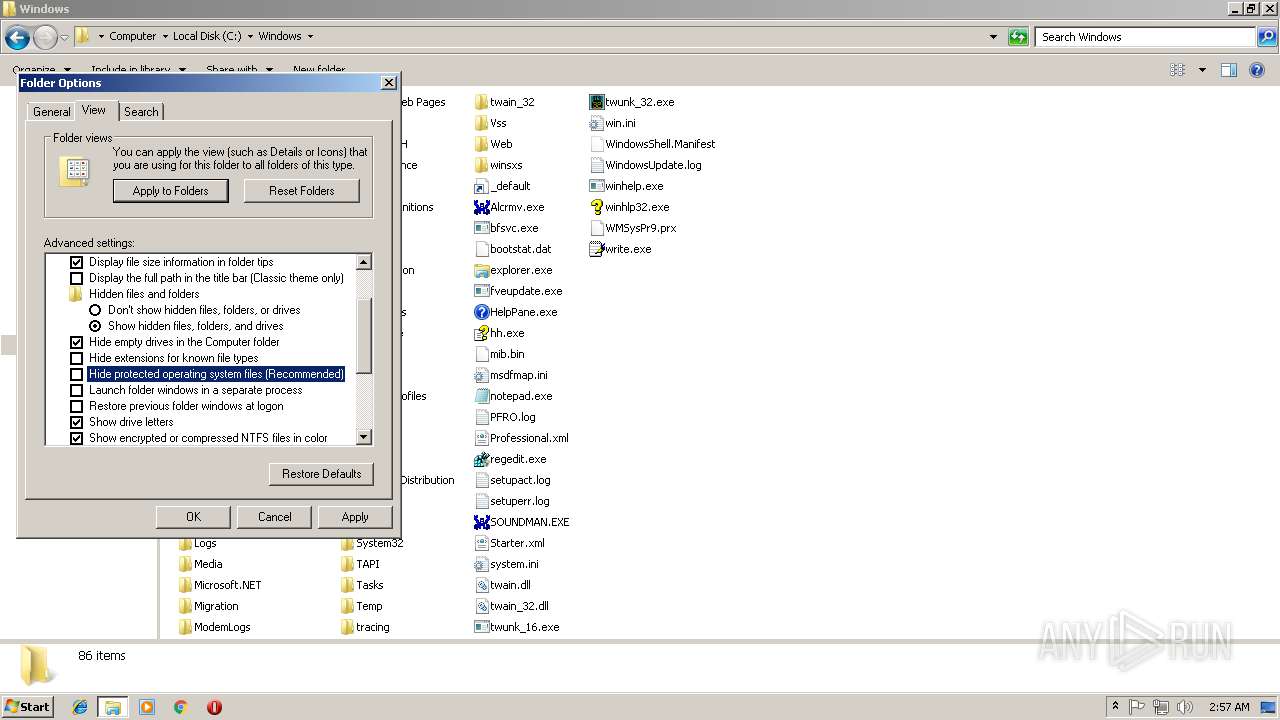Screen dimensions: 1280x720
Task: Click the volume icon in the system tray
Action: click(x=1184, y=707)
